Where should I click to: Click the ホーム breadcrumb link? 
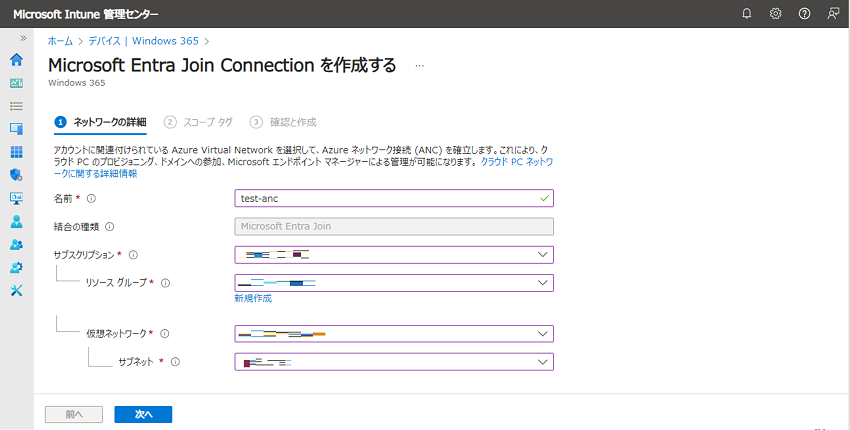tap(60, 41)
